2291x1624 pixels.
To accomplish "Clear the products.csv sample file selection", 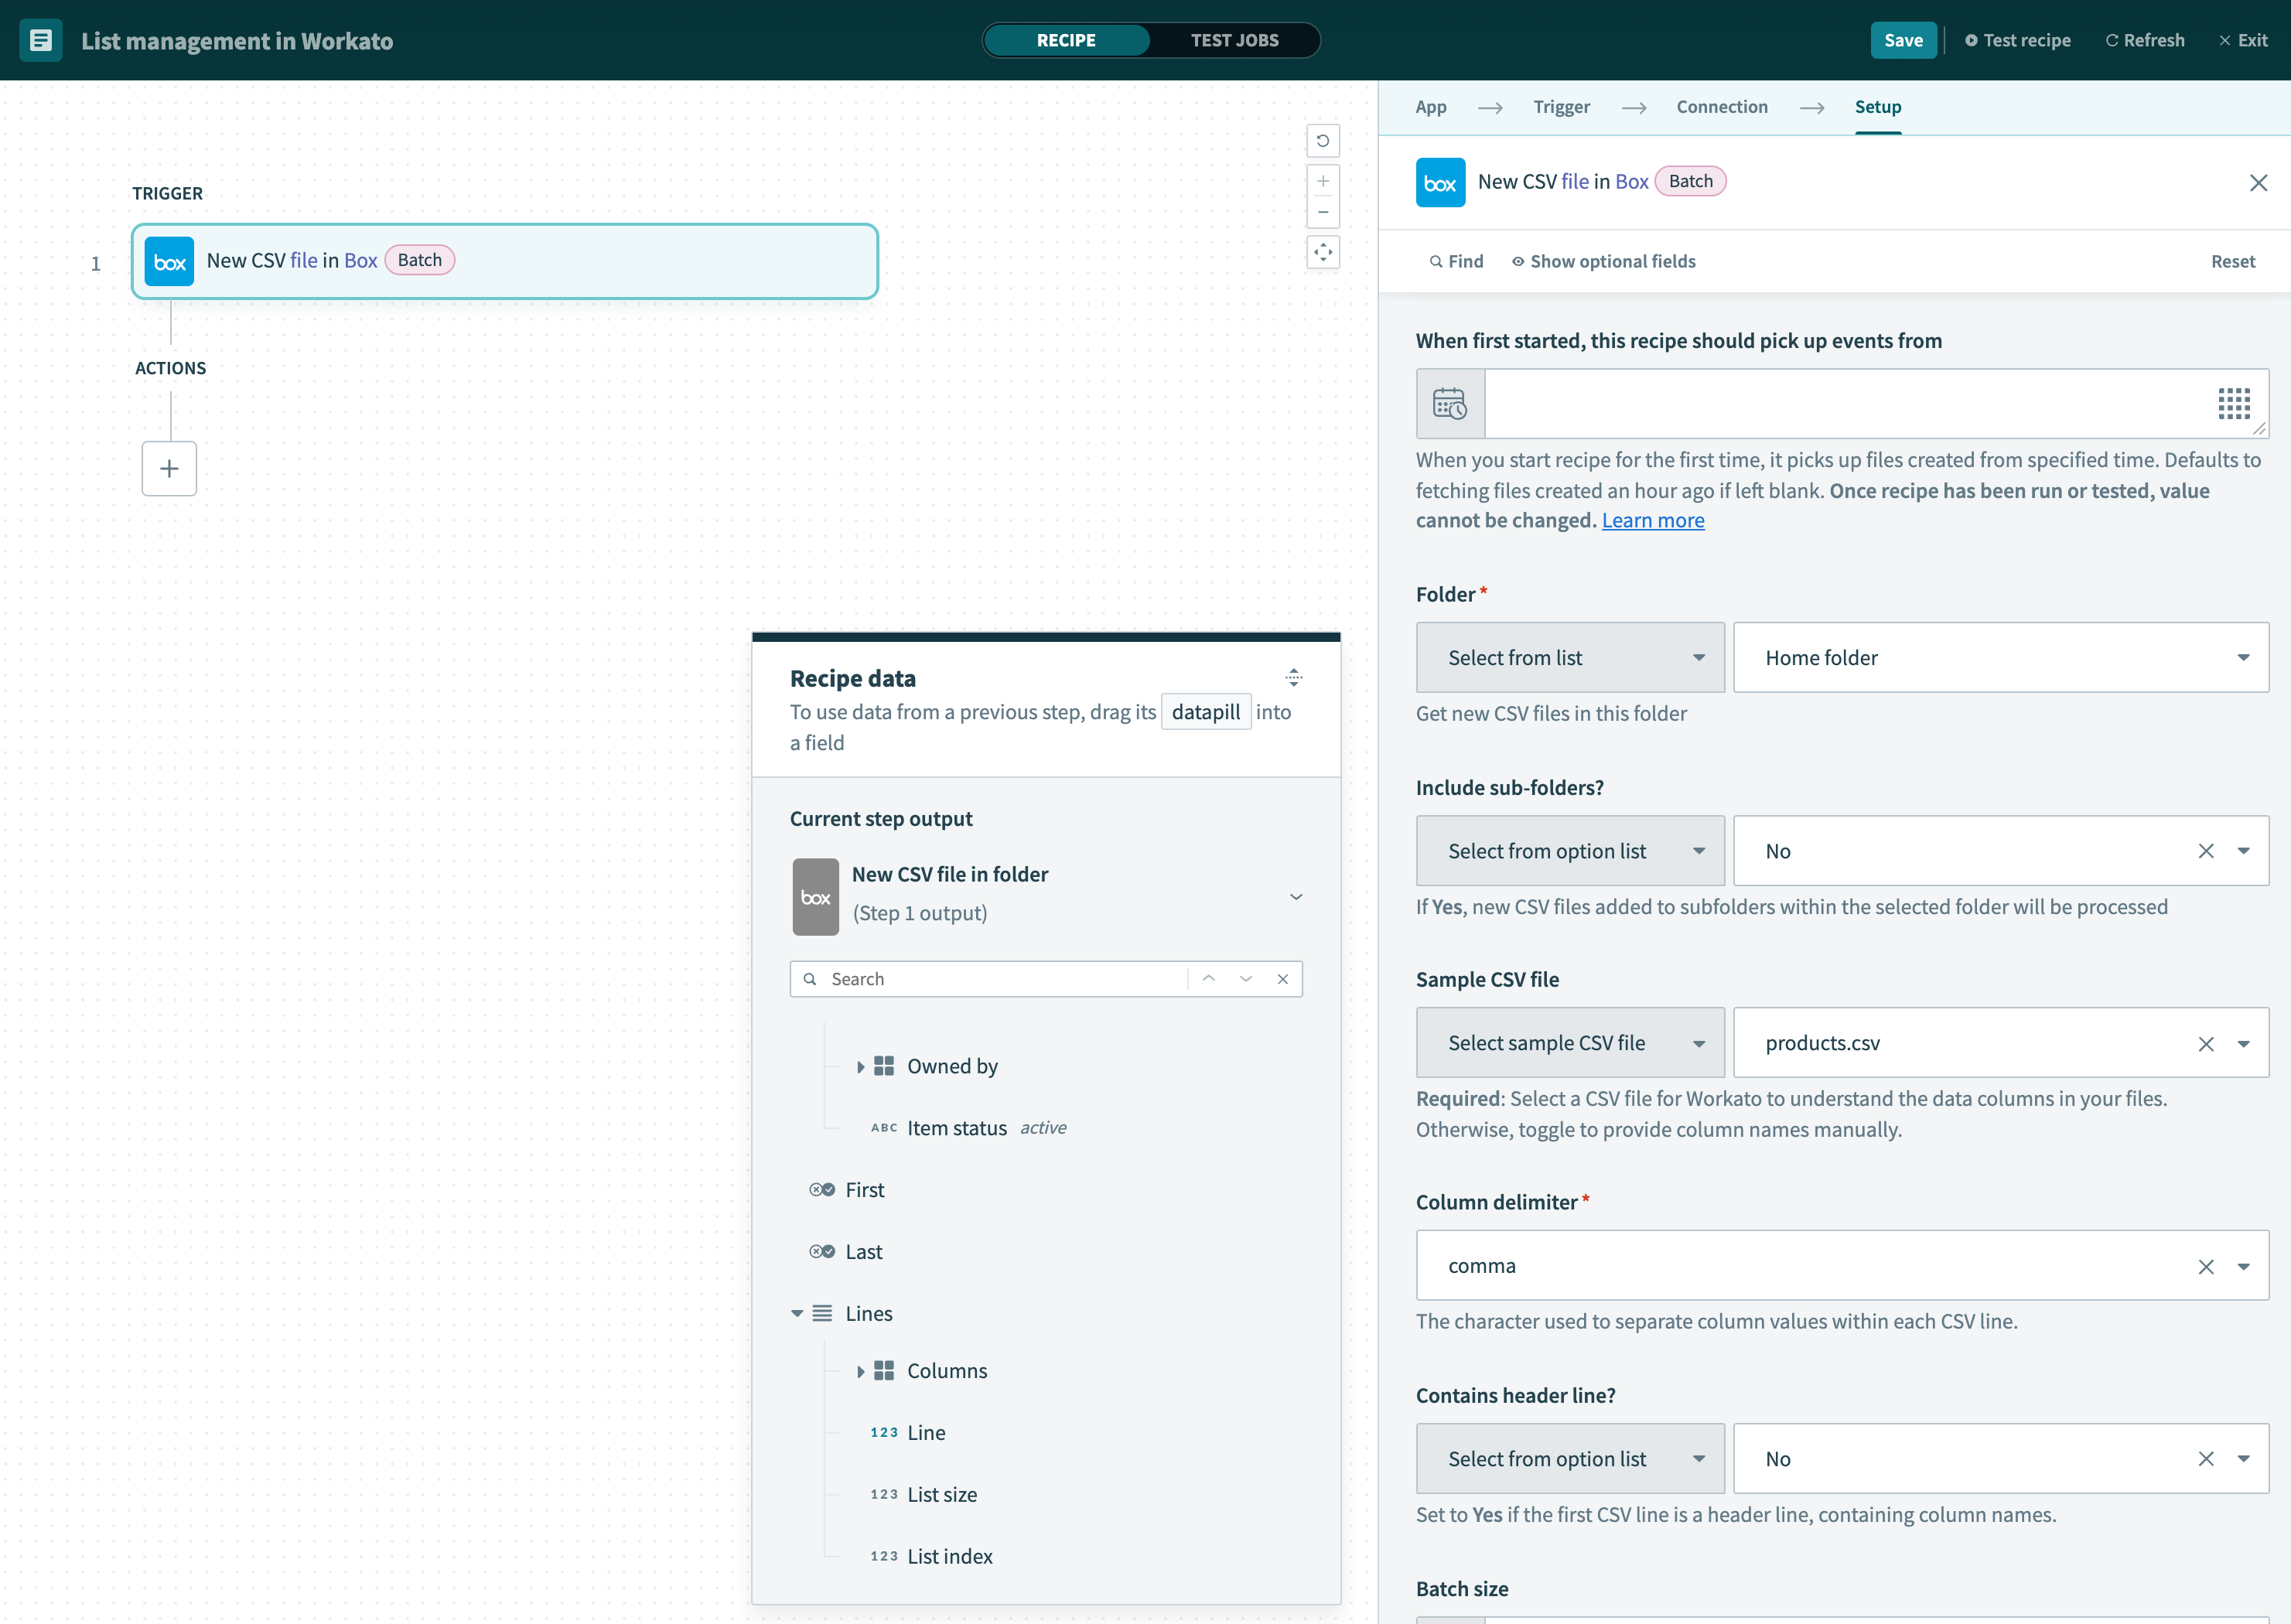I will click(2205, 1043).
